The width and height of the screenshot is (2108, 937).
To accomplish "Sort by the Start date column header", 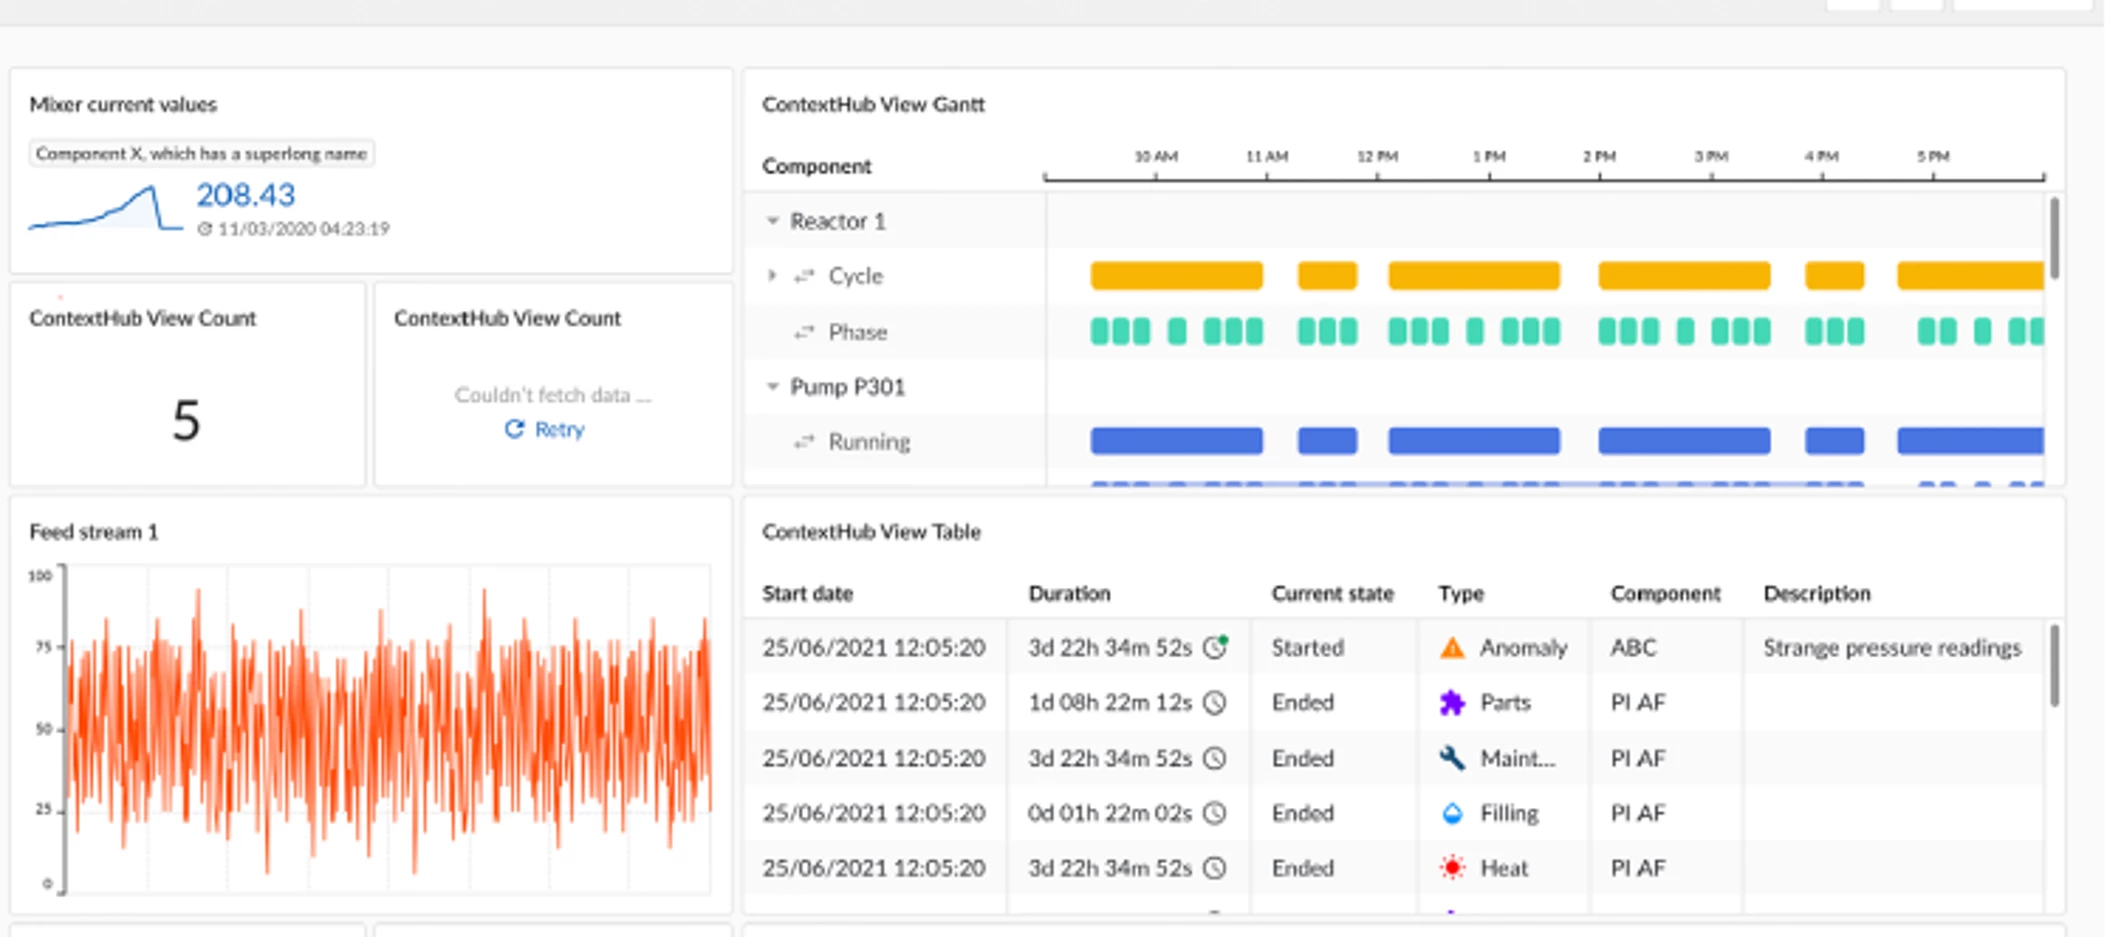I will click(807, 593).
